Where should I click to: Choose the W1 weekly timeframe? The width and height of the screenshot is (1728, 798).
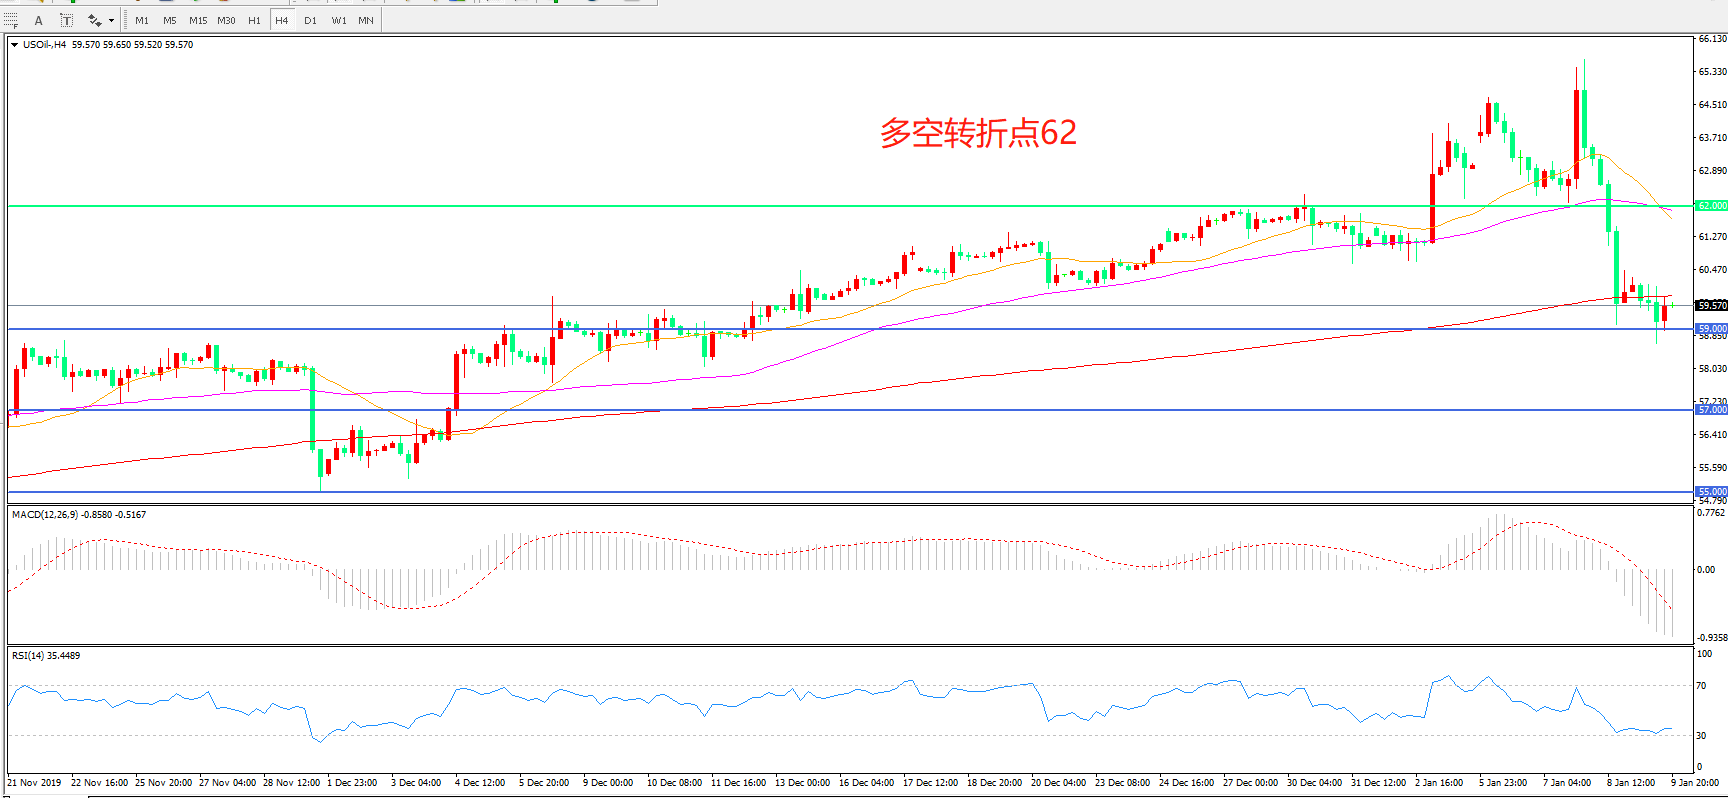(339, 20)
